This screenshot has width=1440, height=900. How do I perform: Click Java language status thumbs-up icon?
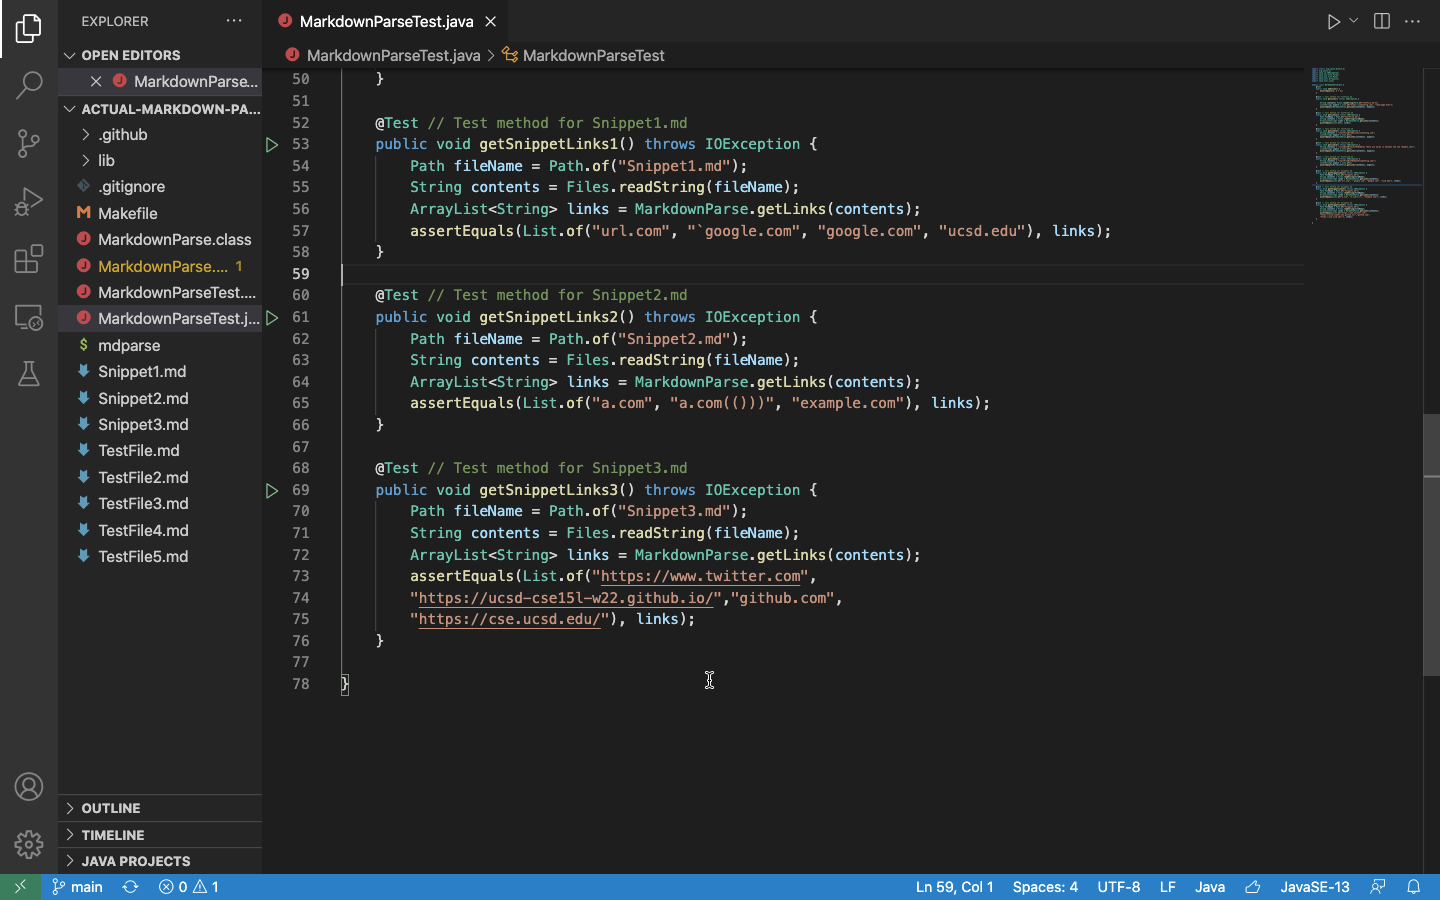click(x=1252, y=887)
